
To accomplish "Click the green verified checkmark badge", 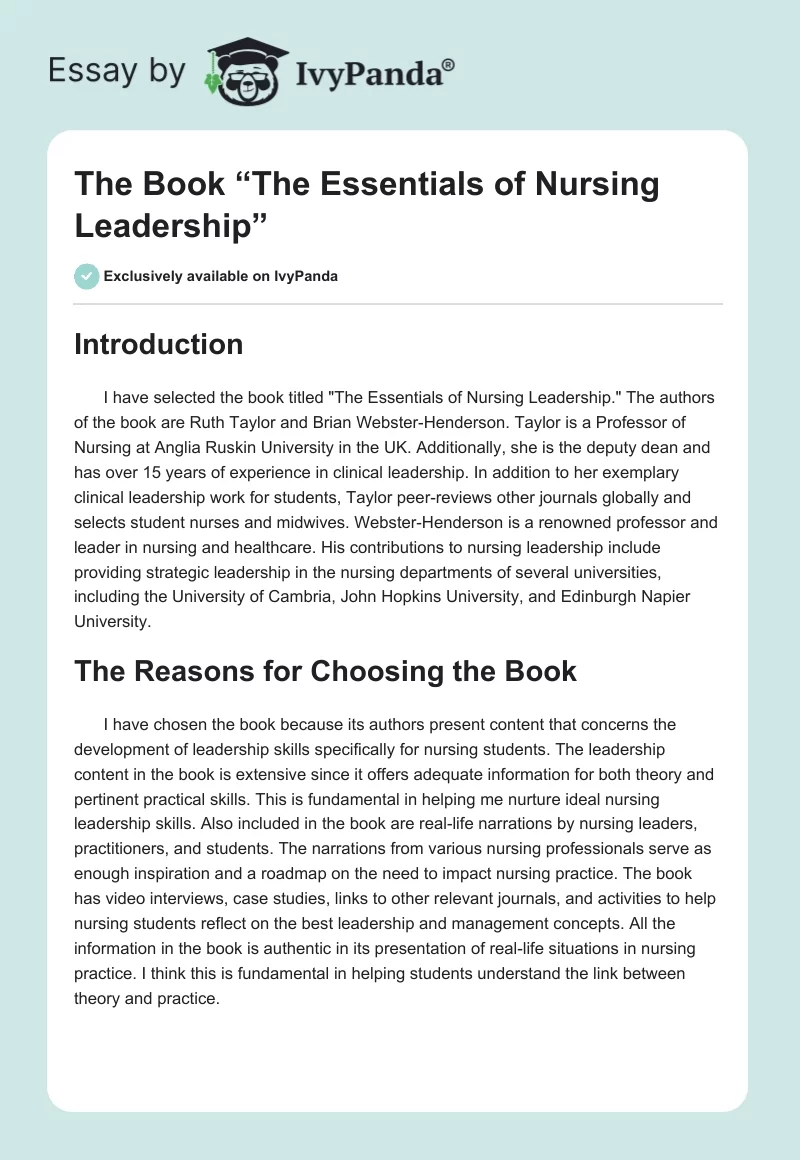I will 87,276.
